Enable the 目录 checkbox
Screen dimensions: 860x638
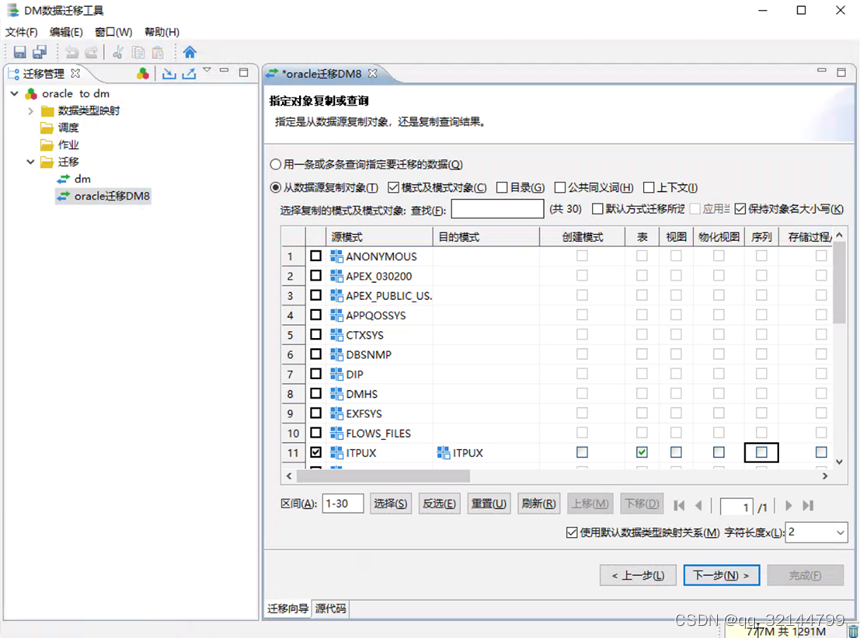[x=501, y=188]
